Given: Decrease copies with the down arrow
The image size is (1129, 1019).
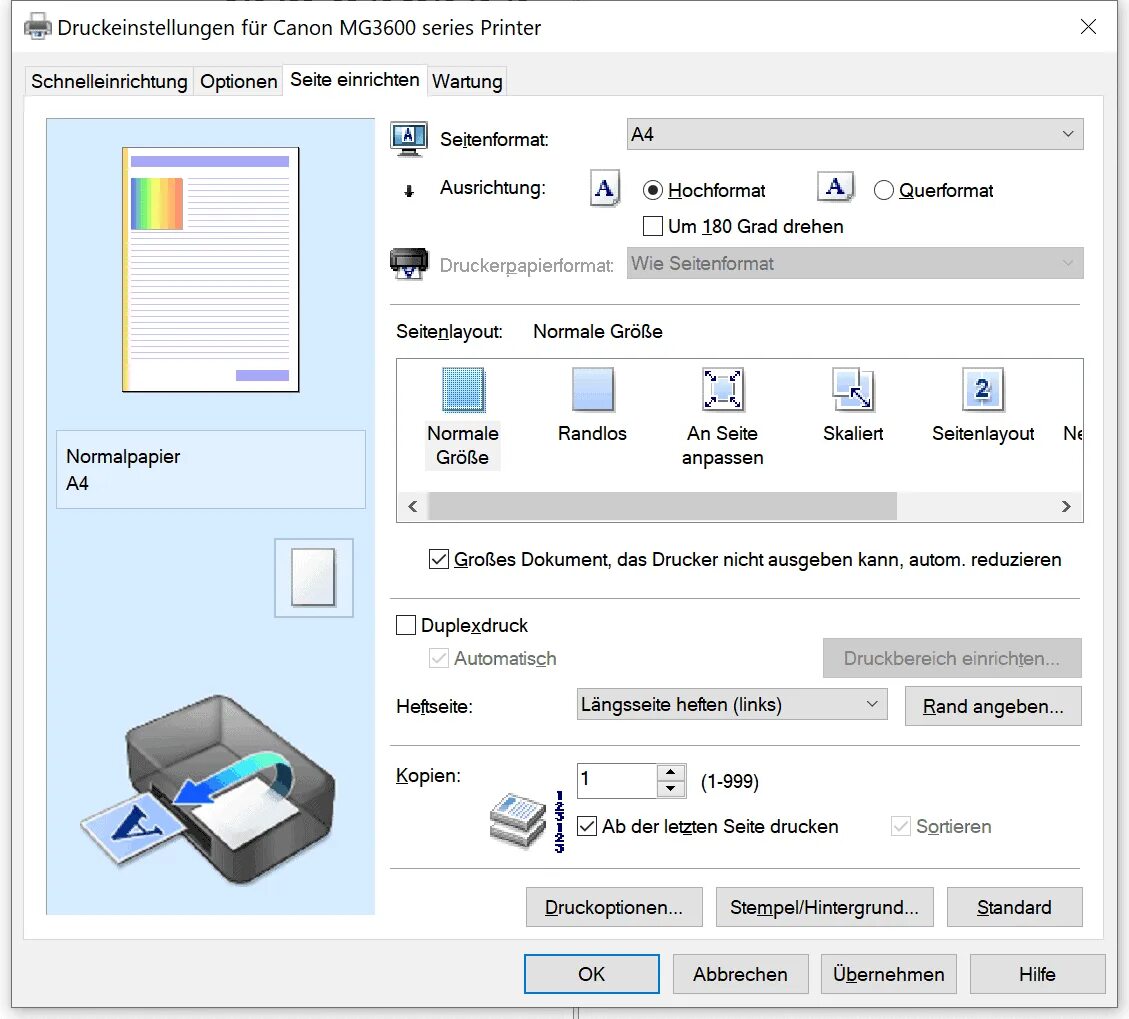Looking at the screenshot, I should (671, 789).
